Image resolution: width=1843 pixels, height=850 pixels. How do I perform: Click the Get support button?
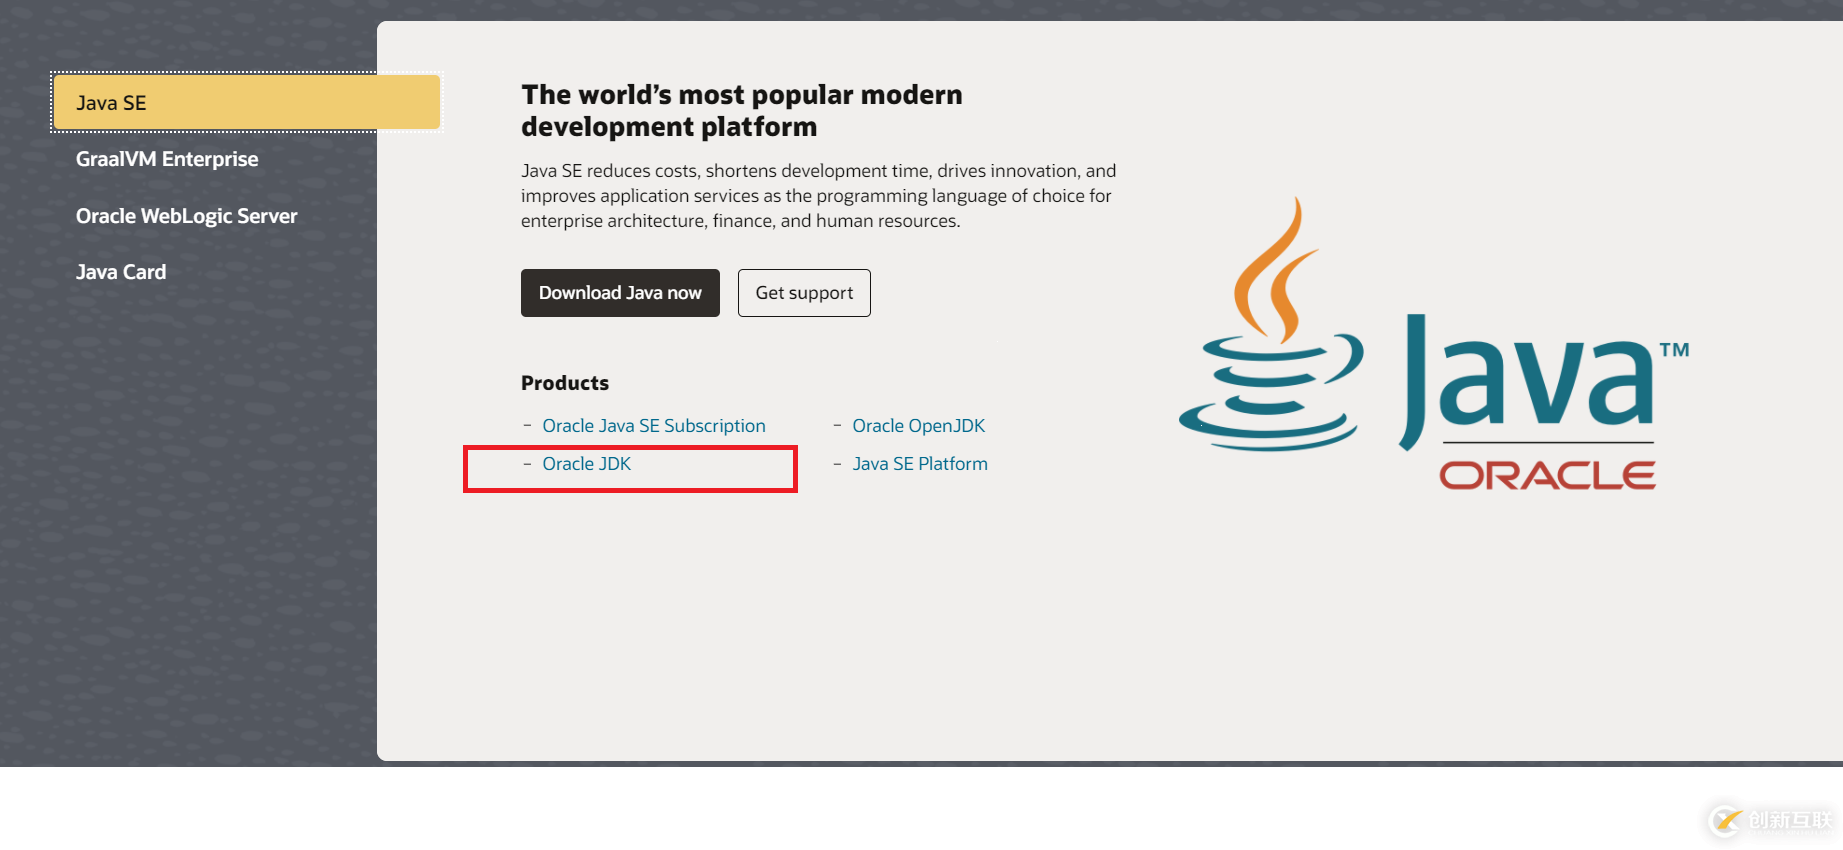point(804,293)
